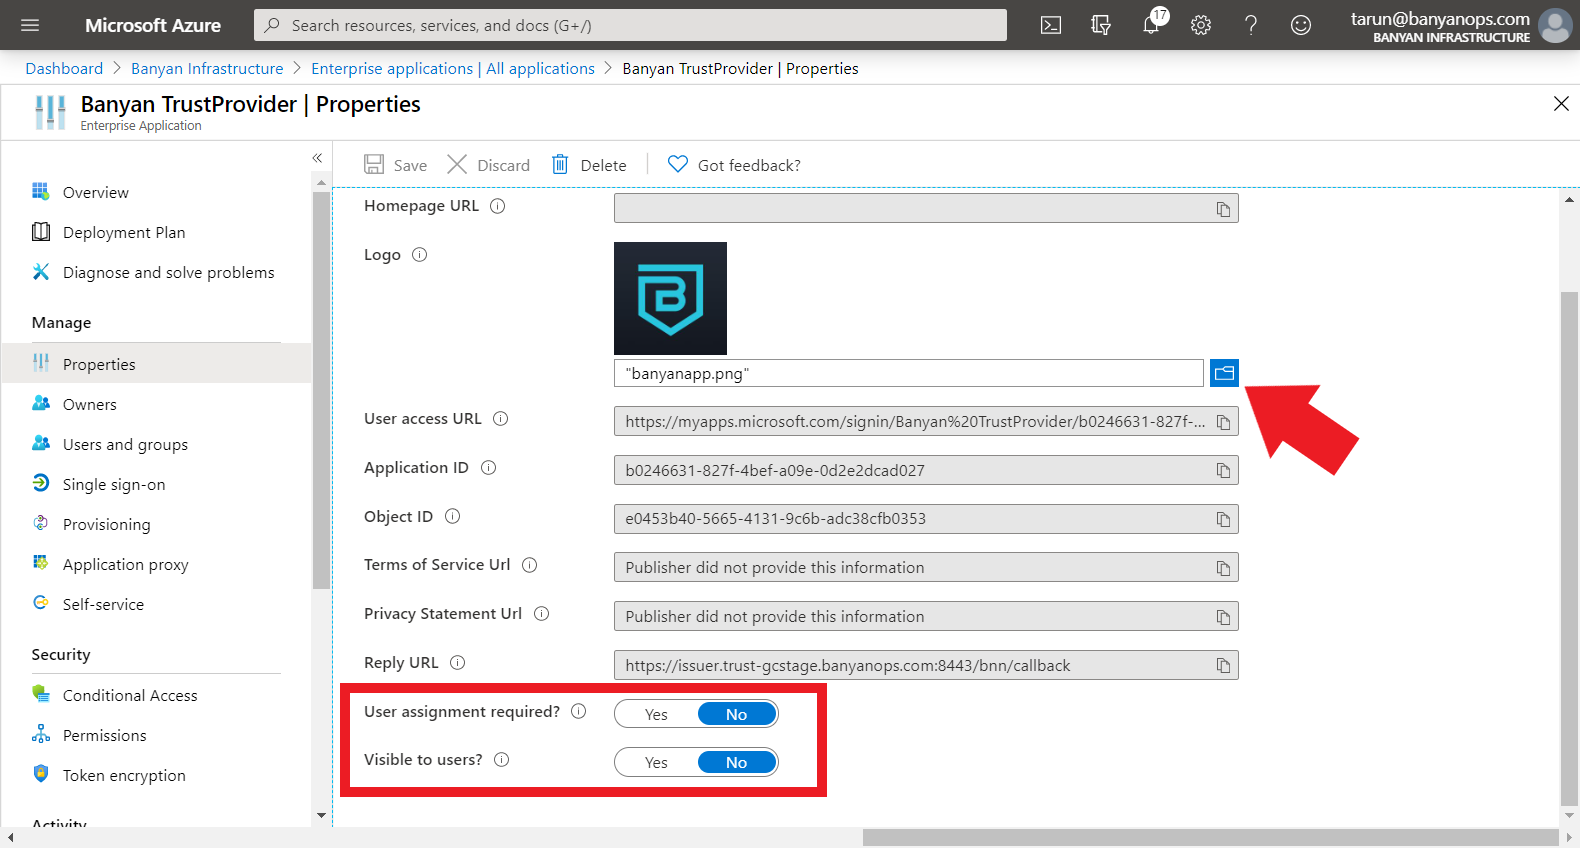Collapse the left navigation with double chevron
1580x848 pixels.
(x=317, y=158)
